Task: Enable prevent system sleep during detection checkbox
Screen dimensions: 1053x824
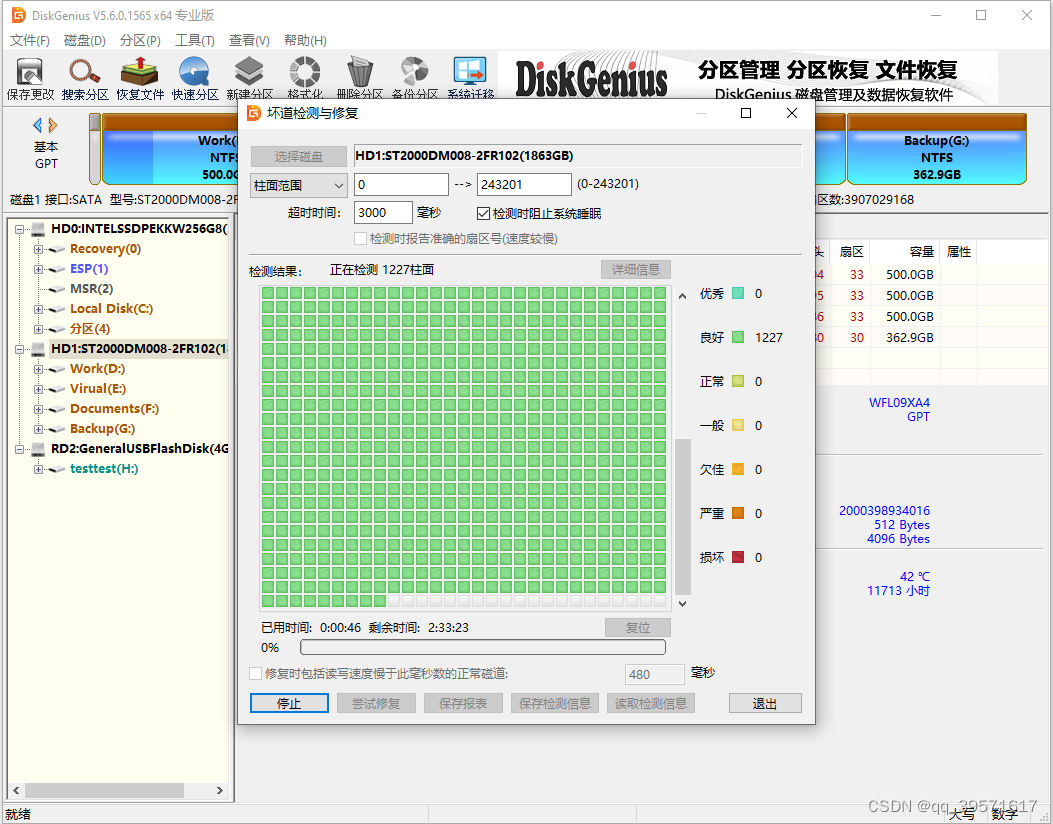Action: pyautogui.click(x=483, y=214)
